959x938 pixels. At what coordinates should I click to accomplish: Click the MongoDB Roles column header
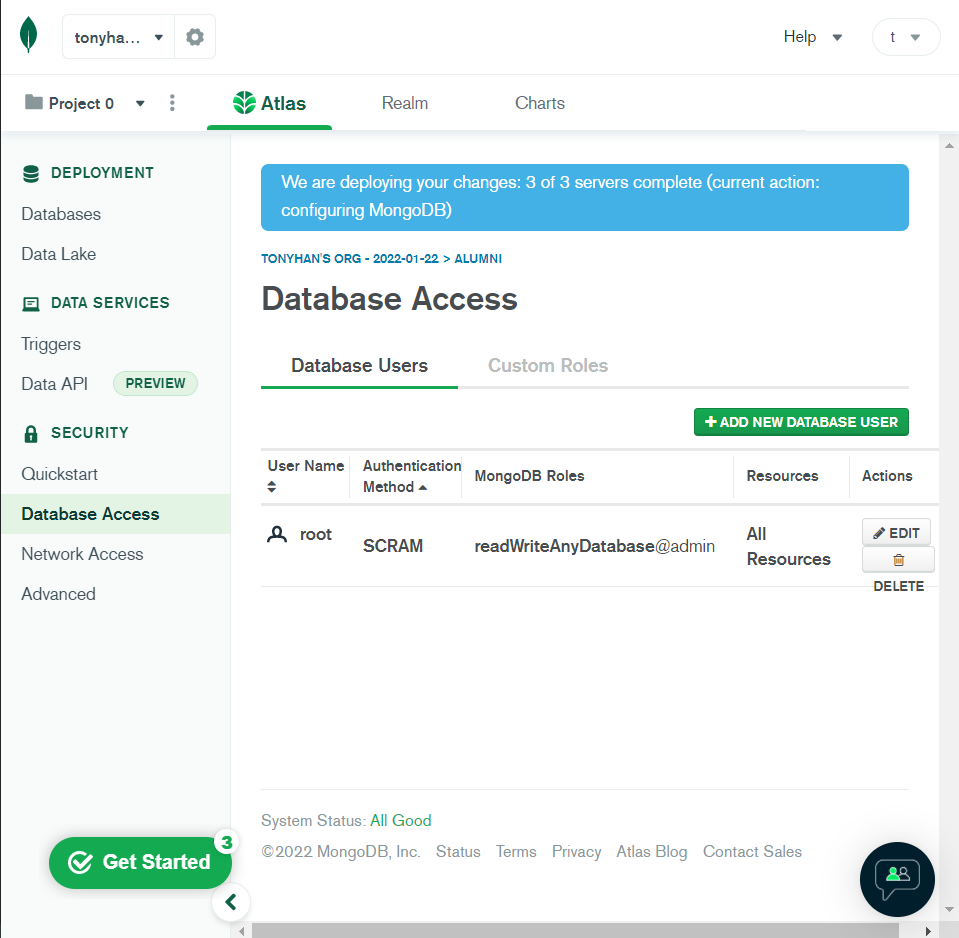[529, 476]
